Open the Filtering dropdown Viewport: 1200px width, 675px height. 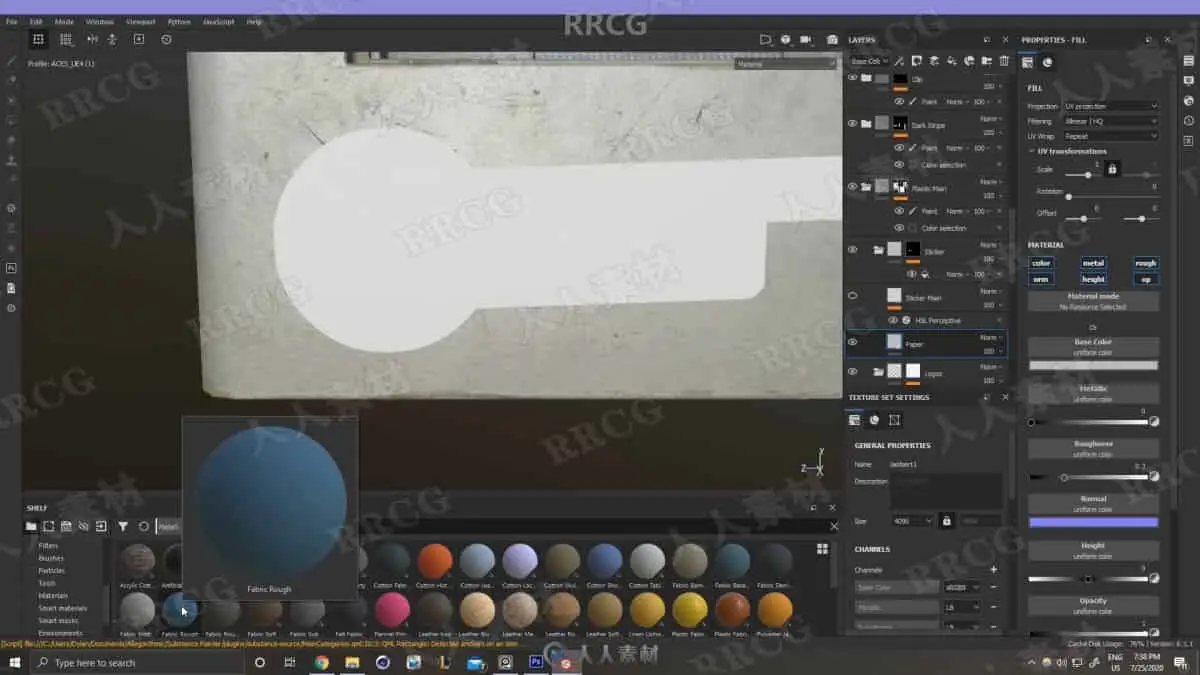point(1110,121)
